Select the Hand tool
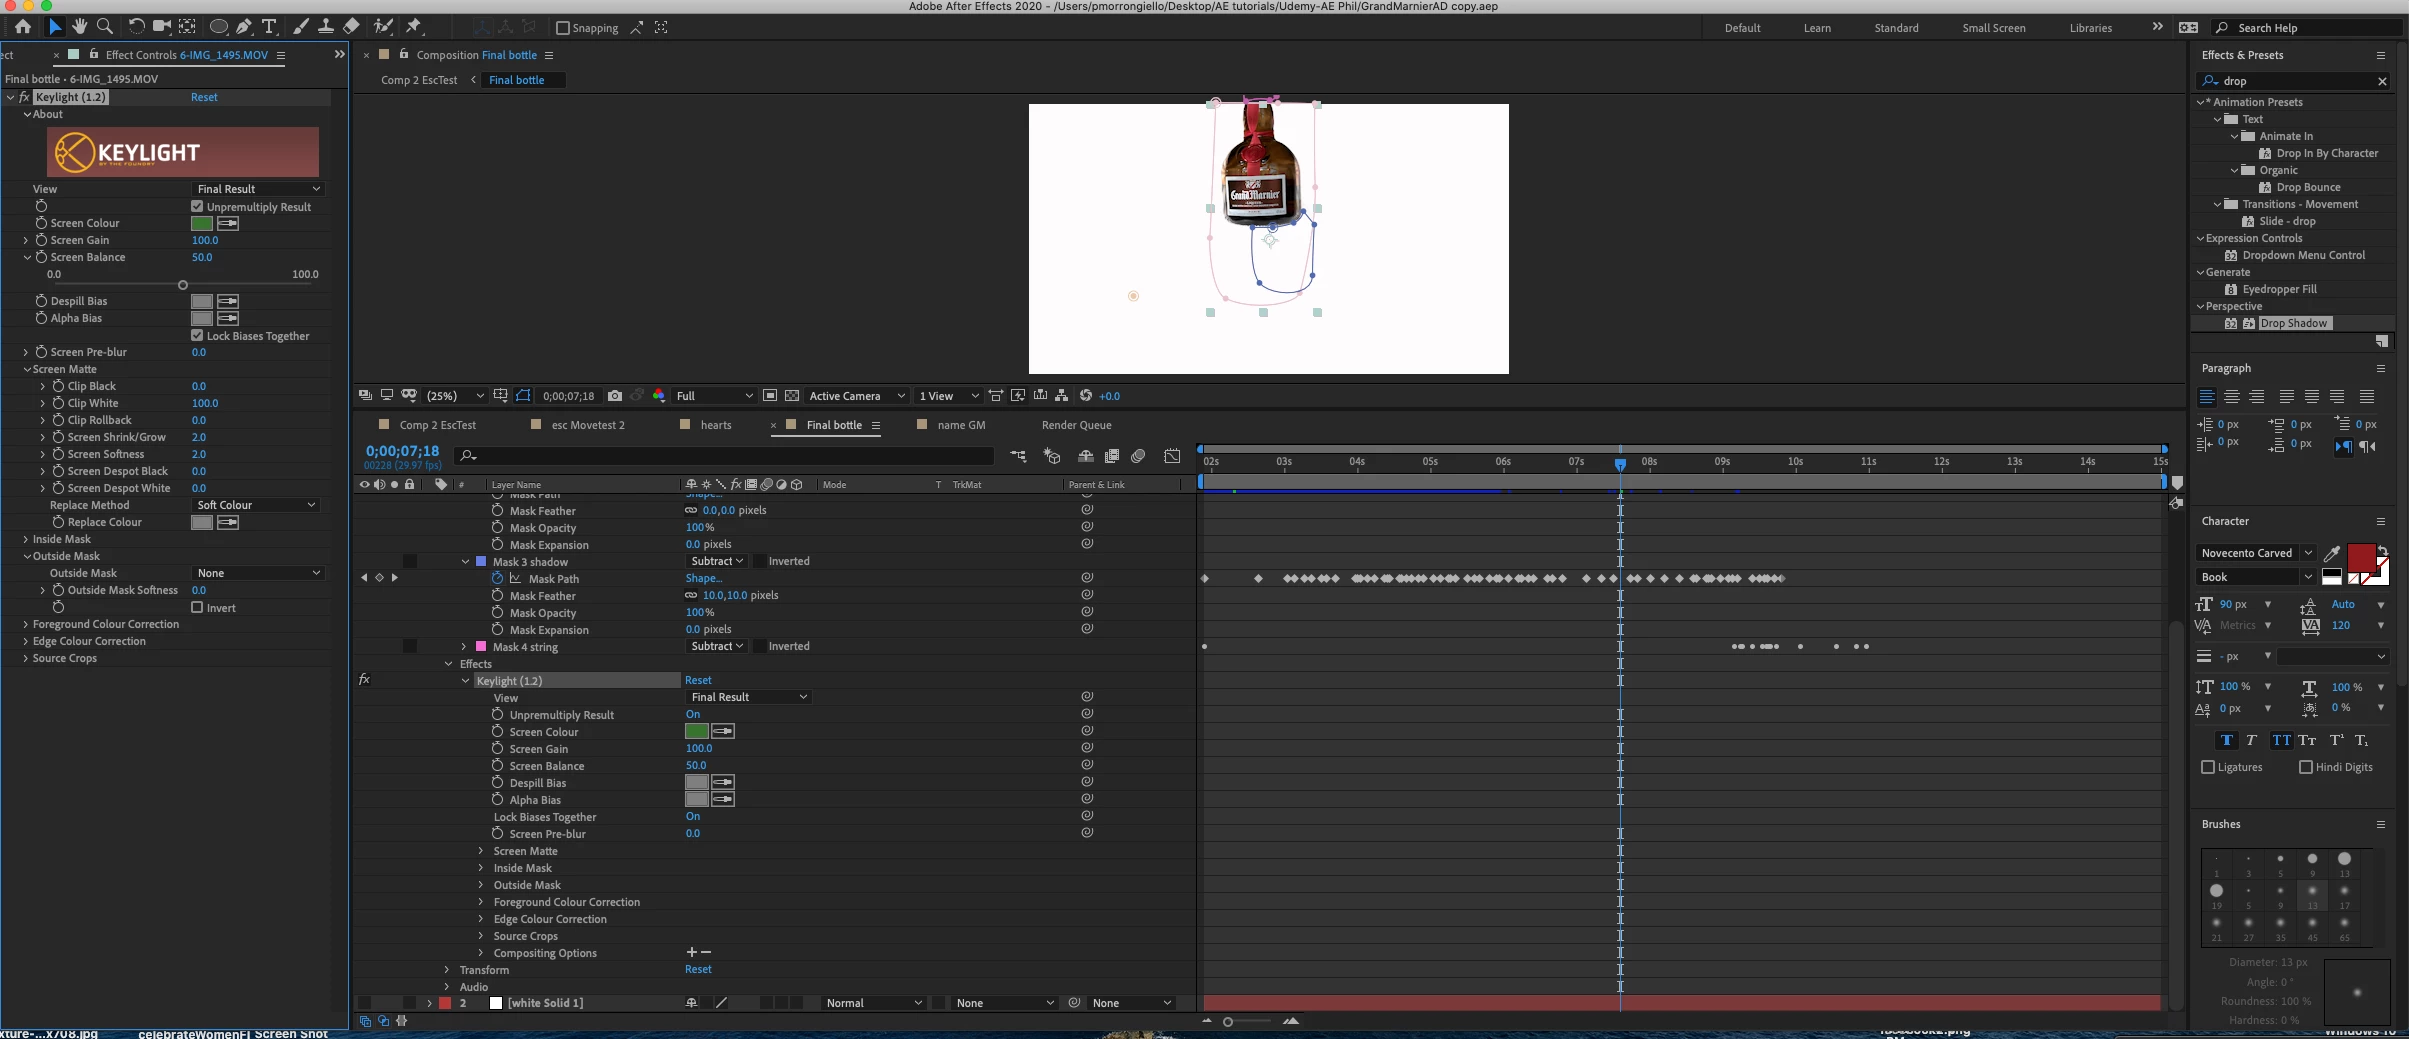Screen dimensions: 2409x1039 tap(80, 27)
